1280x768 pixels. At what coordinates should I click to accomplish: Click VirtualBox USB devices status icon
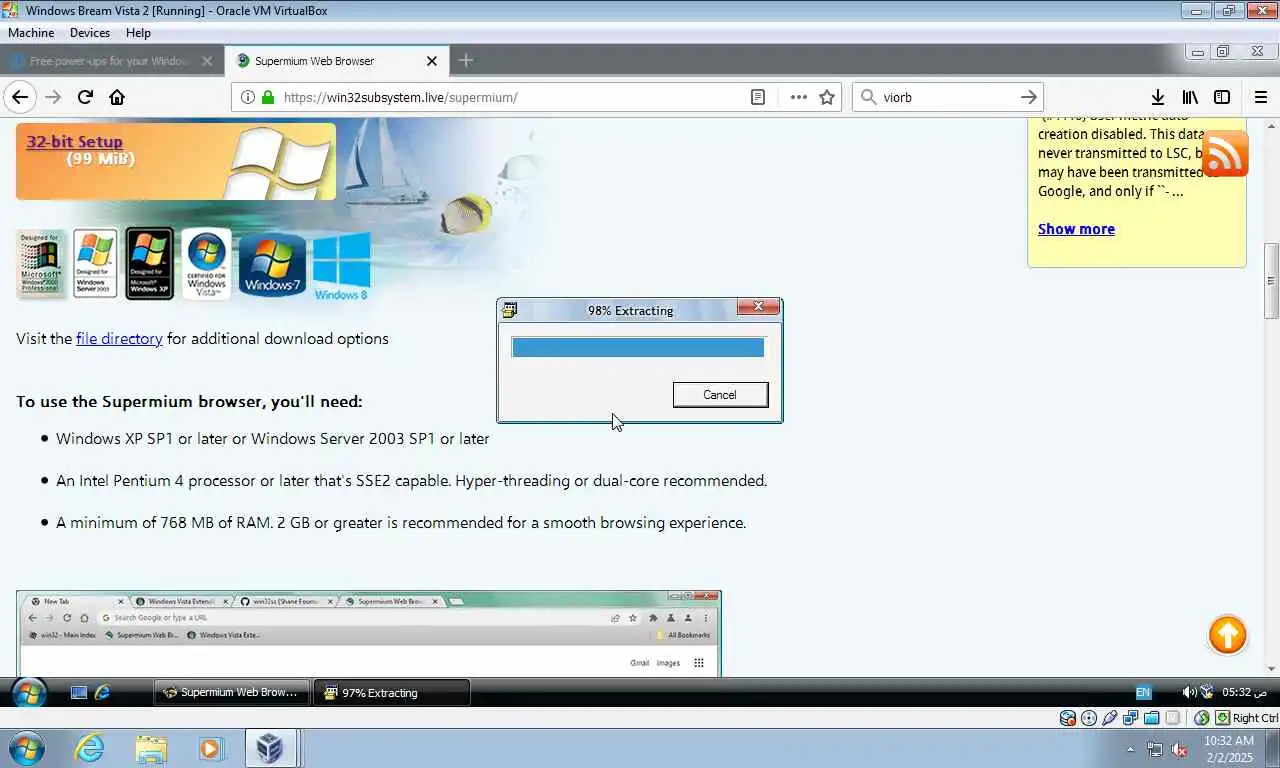[1110, 718]
